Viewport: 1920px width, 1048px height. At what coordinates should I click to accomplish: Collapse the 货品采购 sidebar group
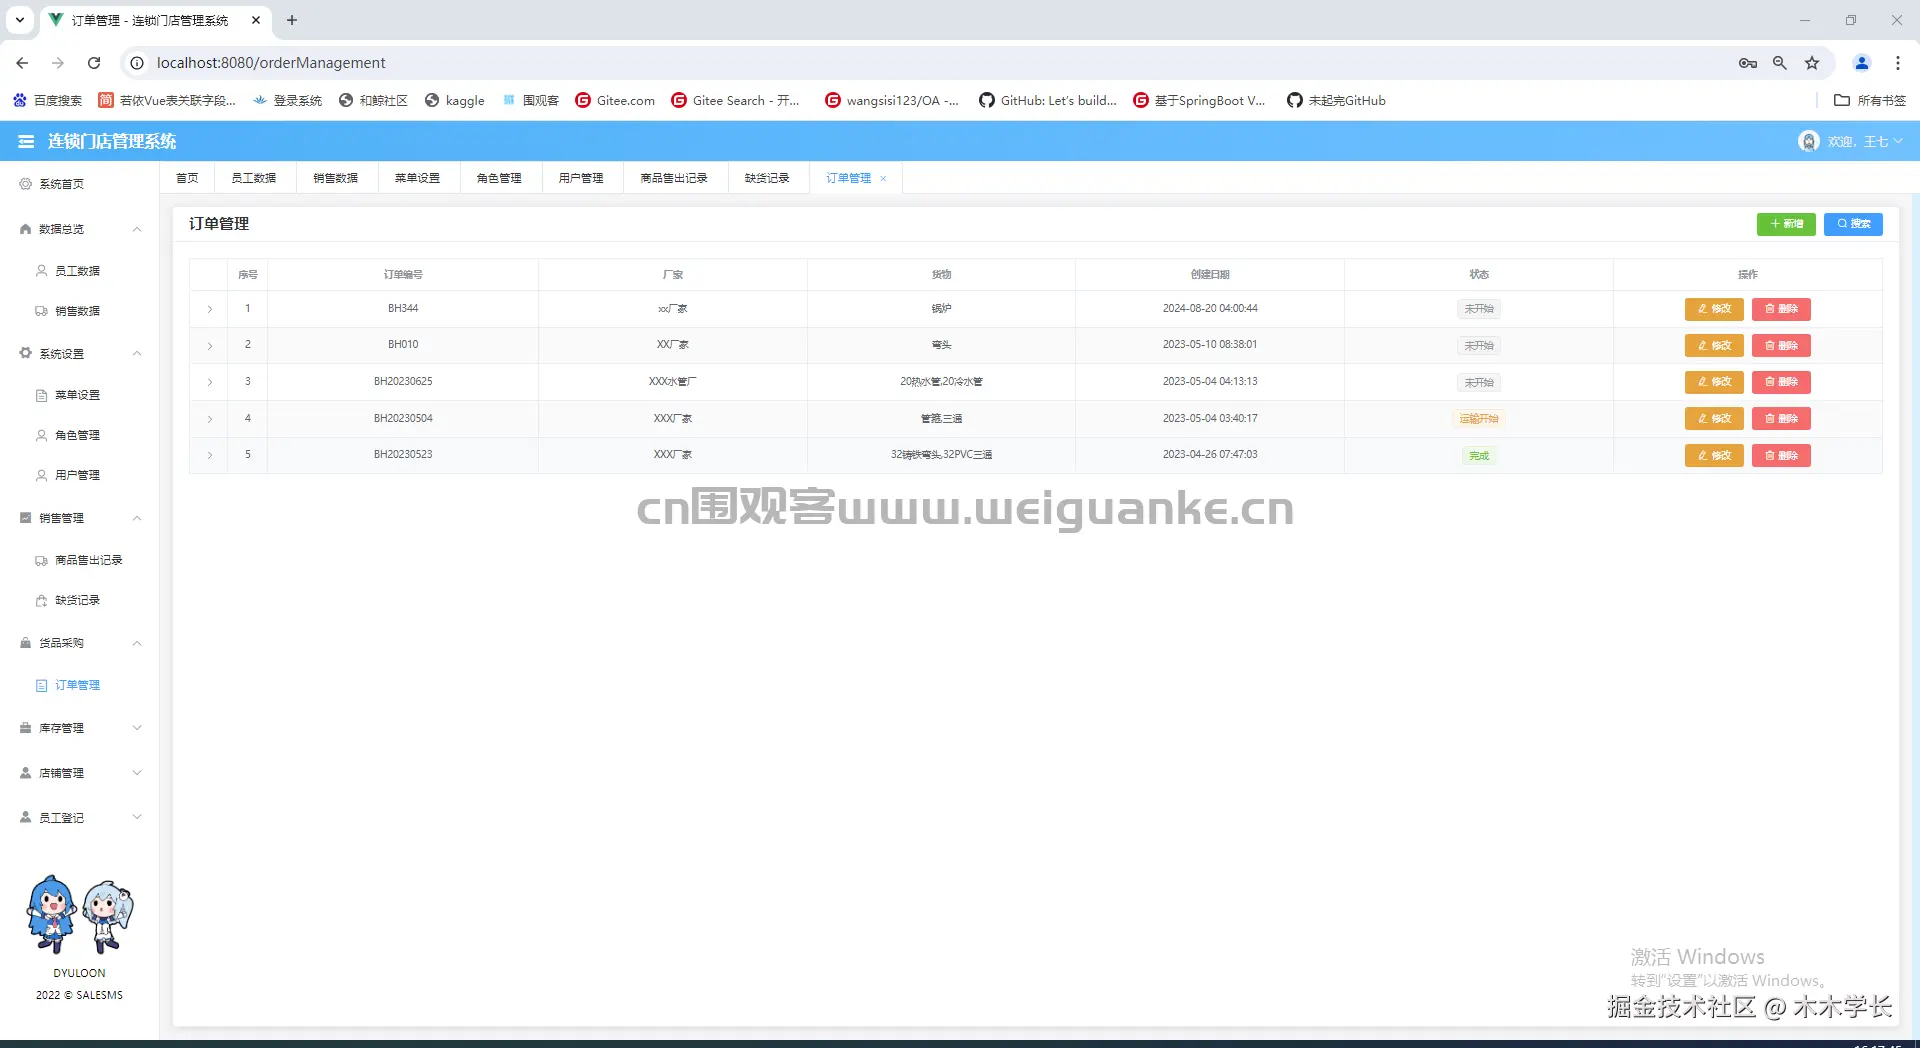(80, 643)
